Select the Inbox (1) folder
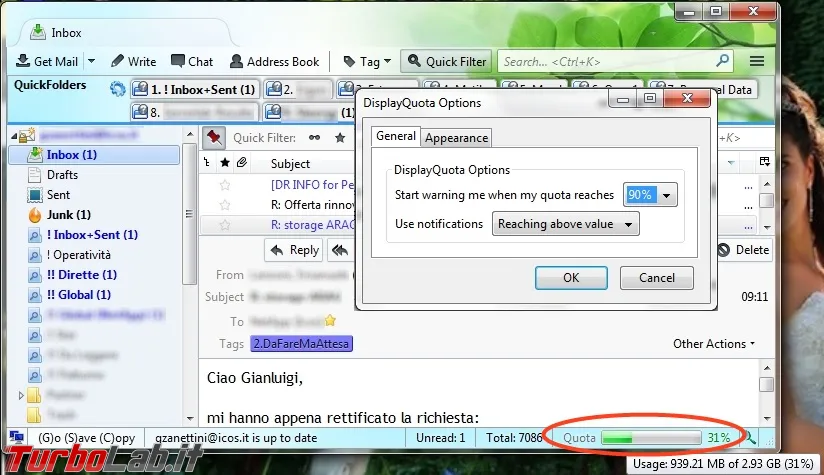 [x=95, y=154]
